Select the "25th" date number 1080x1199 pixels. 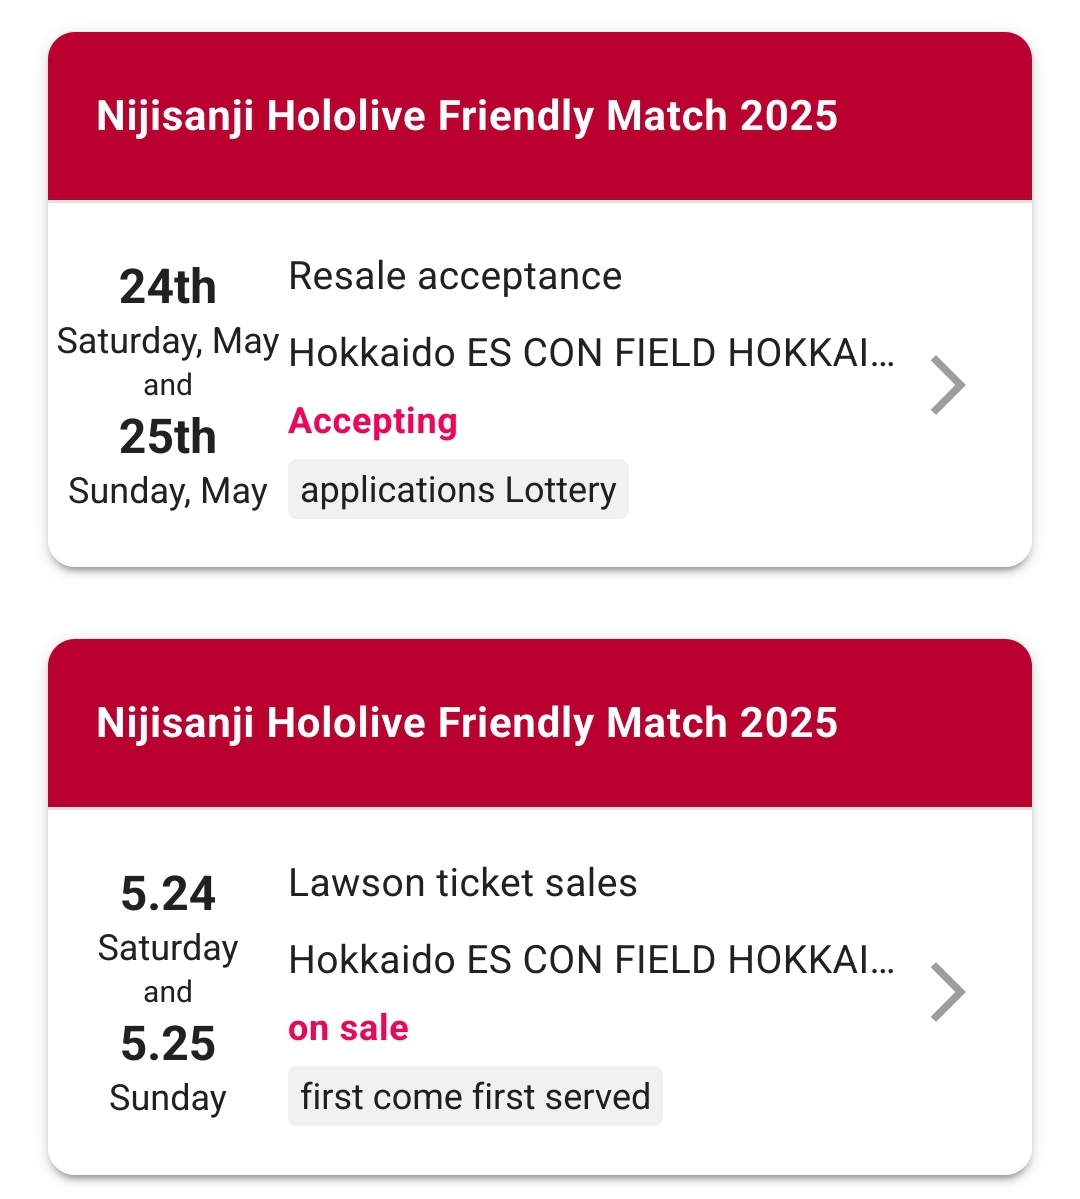(168, 438)
